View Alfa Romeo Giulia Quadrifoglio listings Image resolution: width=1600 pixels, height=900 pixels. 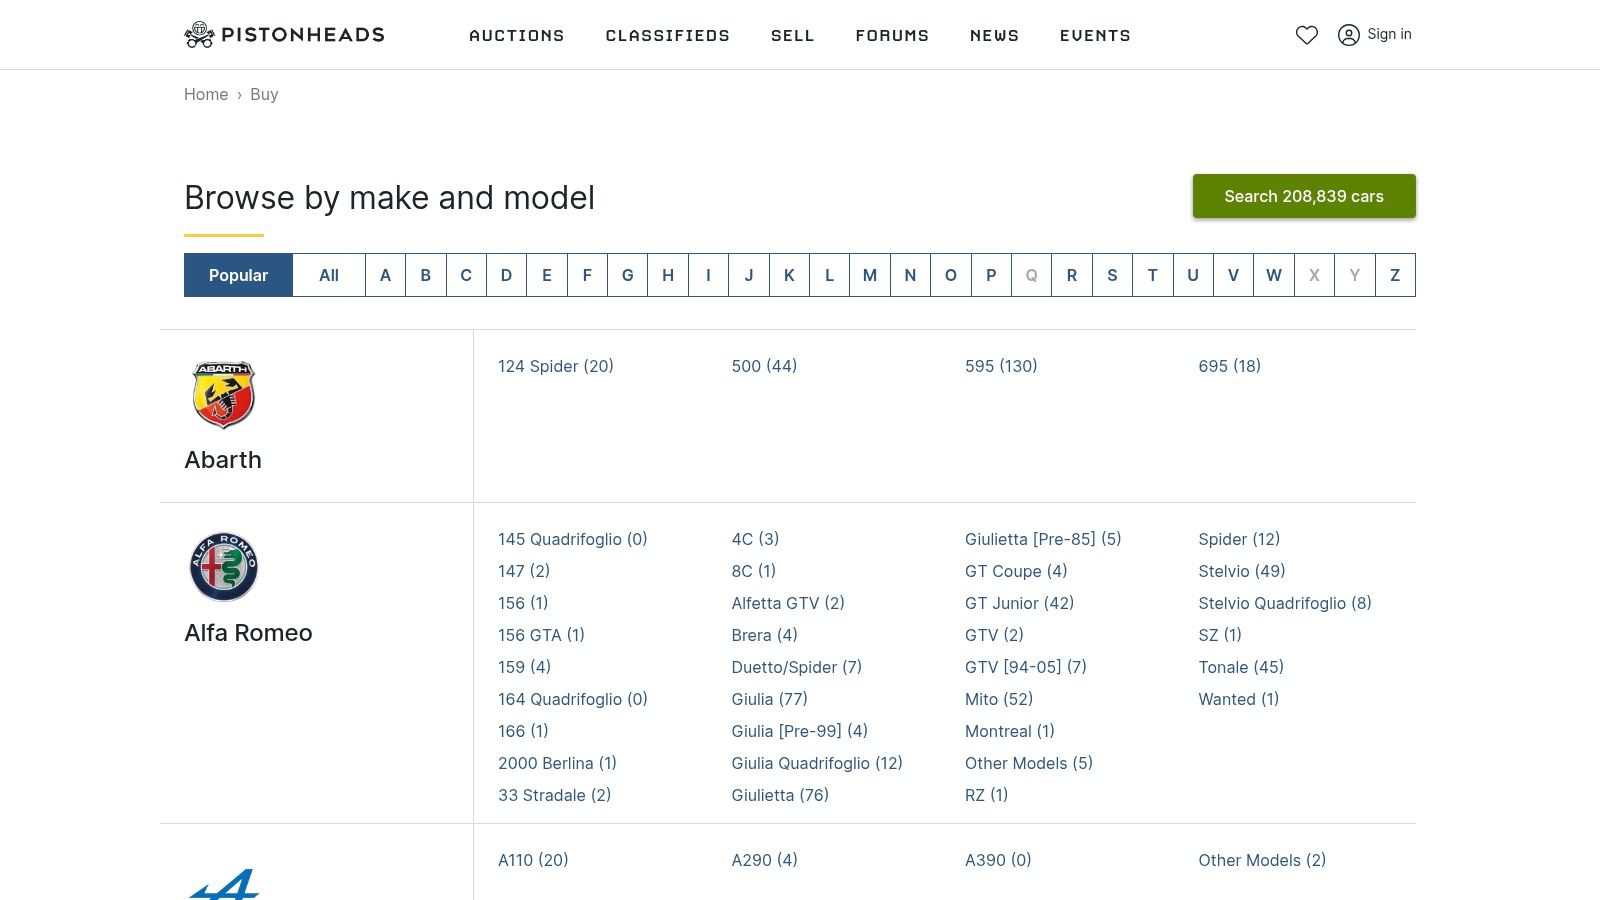click(x=817, y=763)
